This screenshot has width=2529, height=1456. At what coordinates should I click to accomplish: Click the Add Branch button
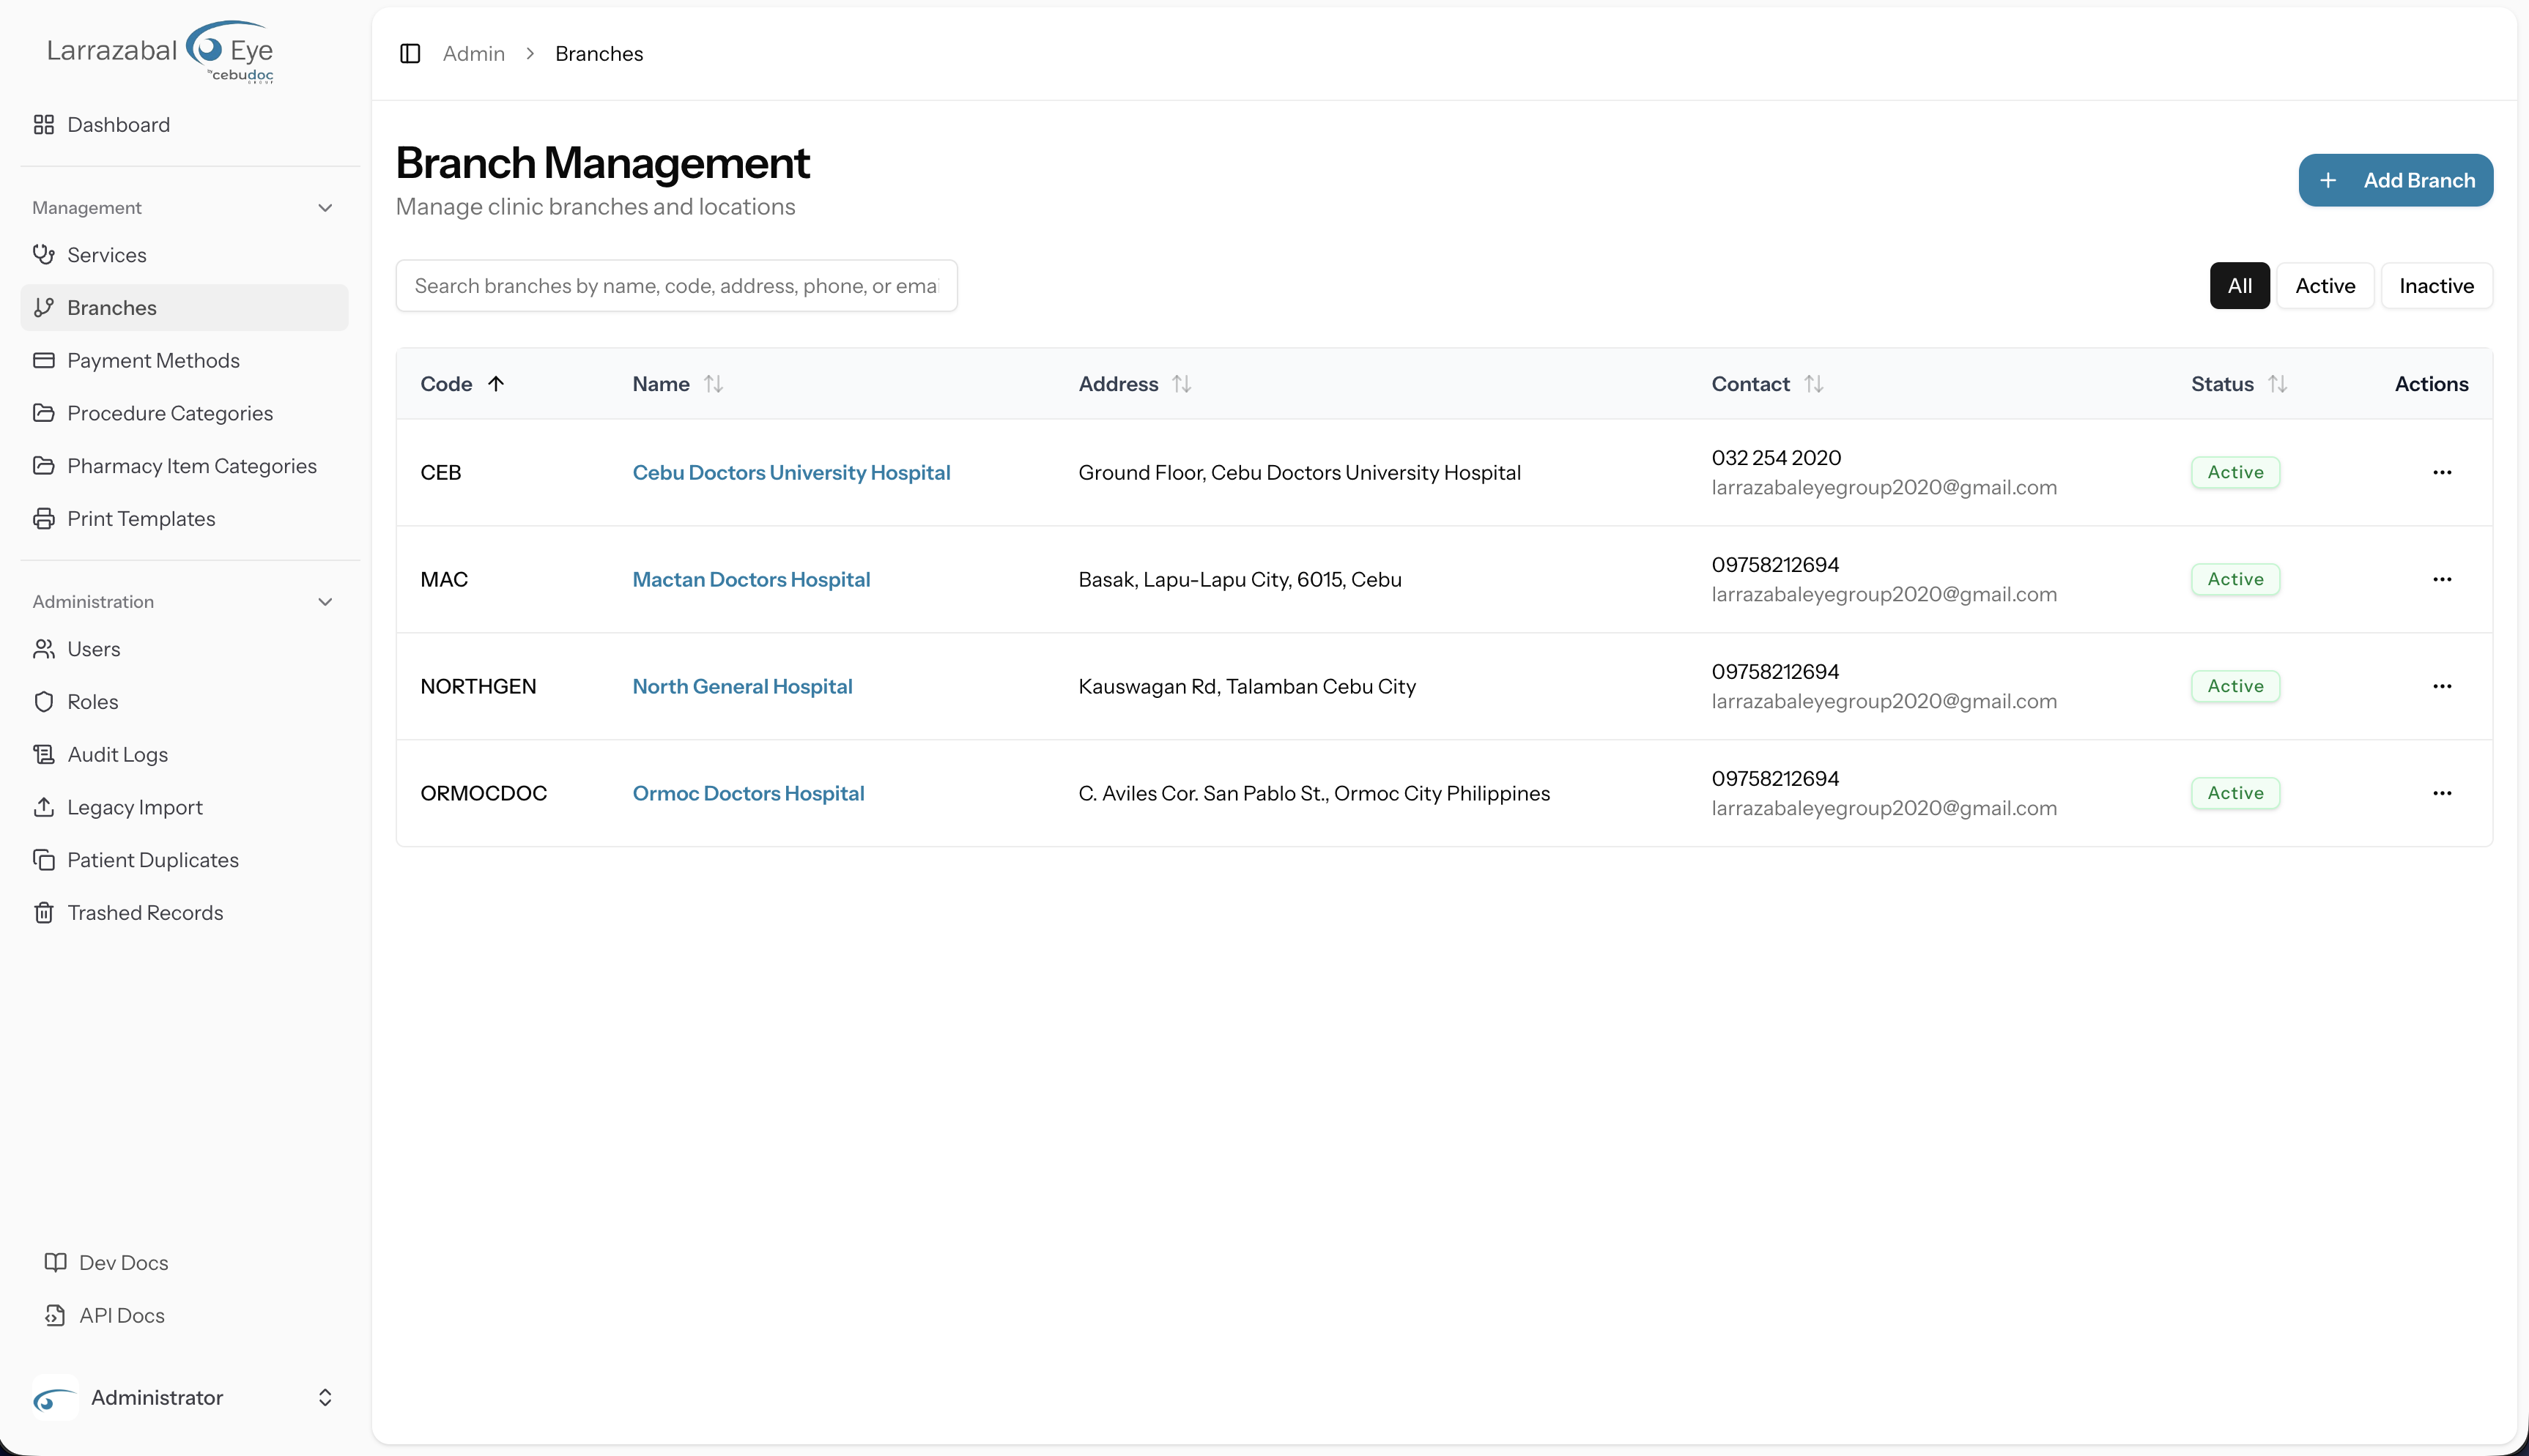coord(2395,180)
